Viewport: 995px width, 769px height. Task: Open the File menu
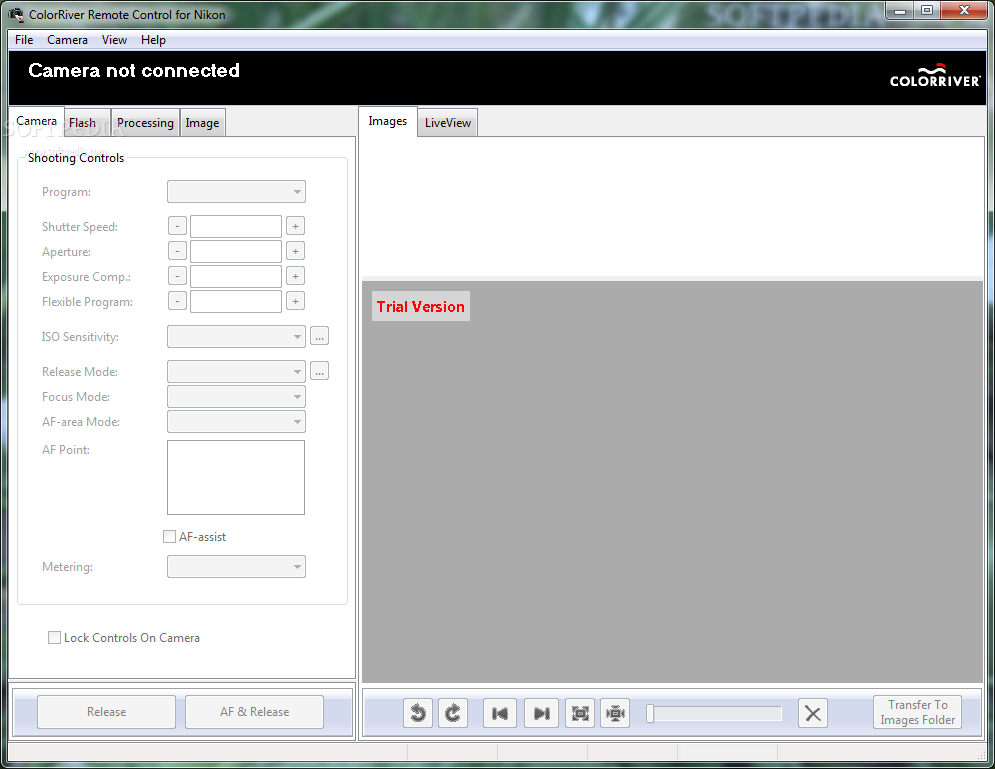click(24, 40)
